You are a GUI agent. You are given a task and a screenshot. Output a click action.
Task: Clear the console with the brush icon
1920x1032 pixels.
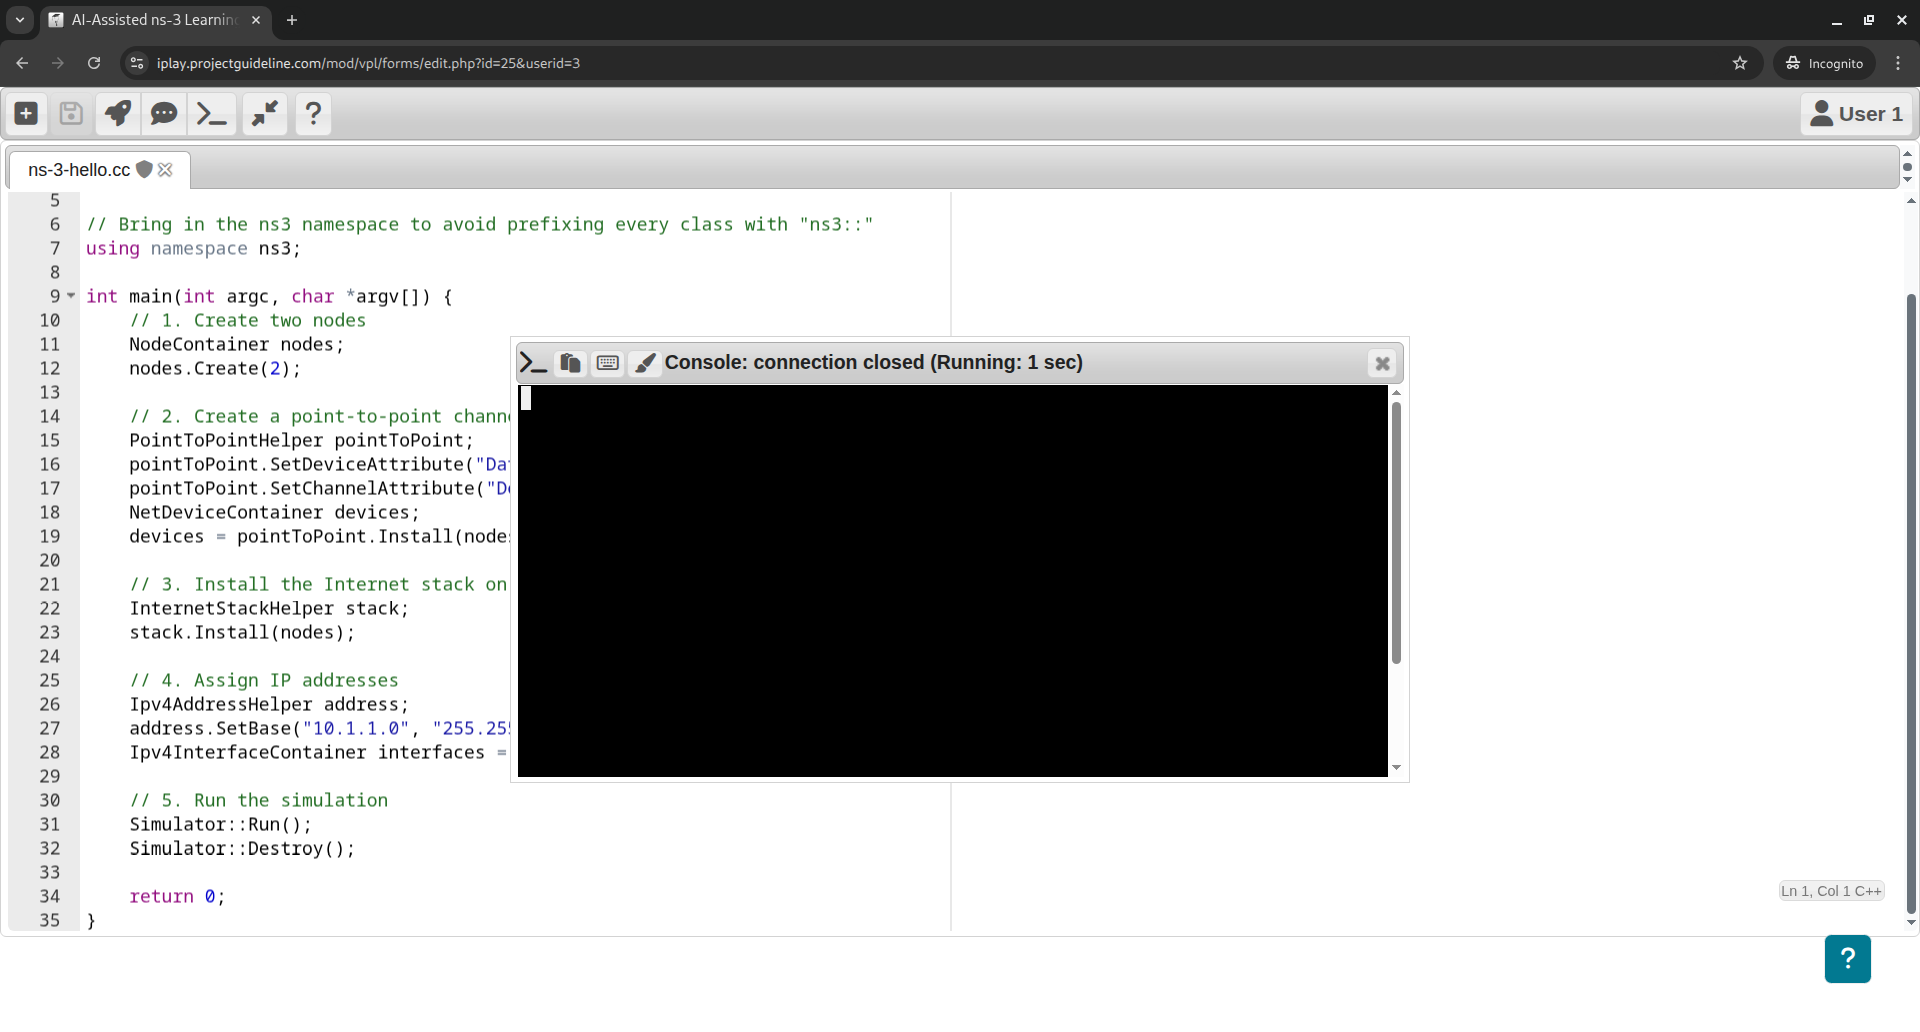click(x=646, y=363)
